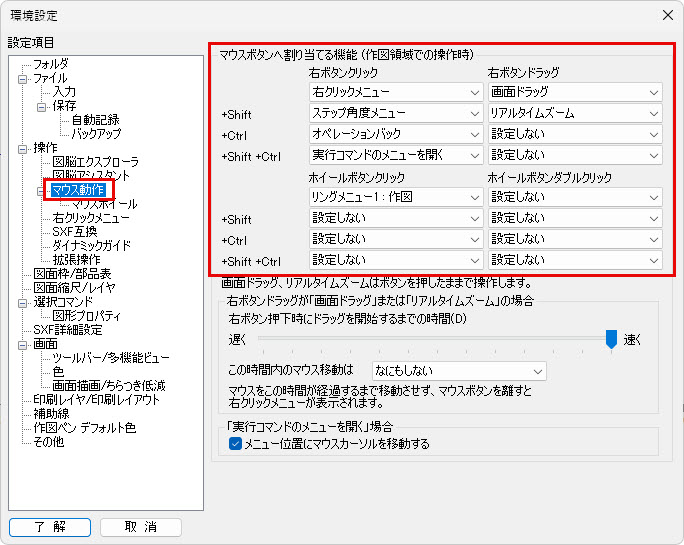684x545 pixels.
Task: Select ダイナミックガイド in the settings tree
Action: point(92,246)
